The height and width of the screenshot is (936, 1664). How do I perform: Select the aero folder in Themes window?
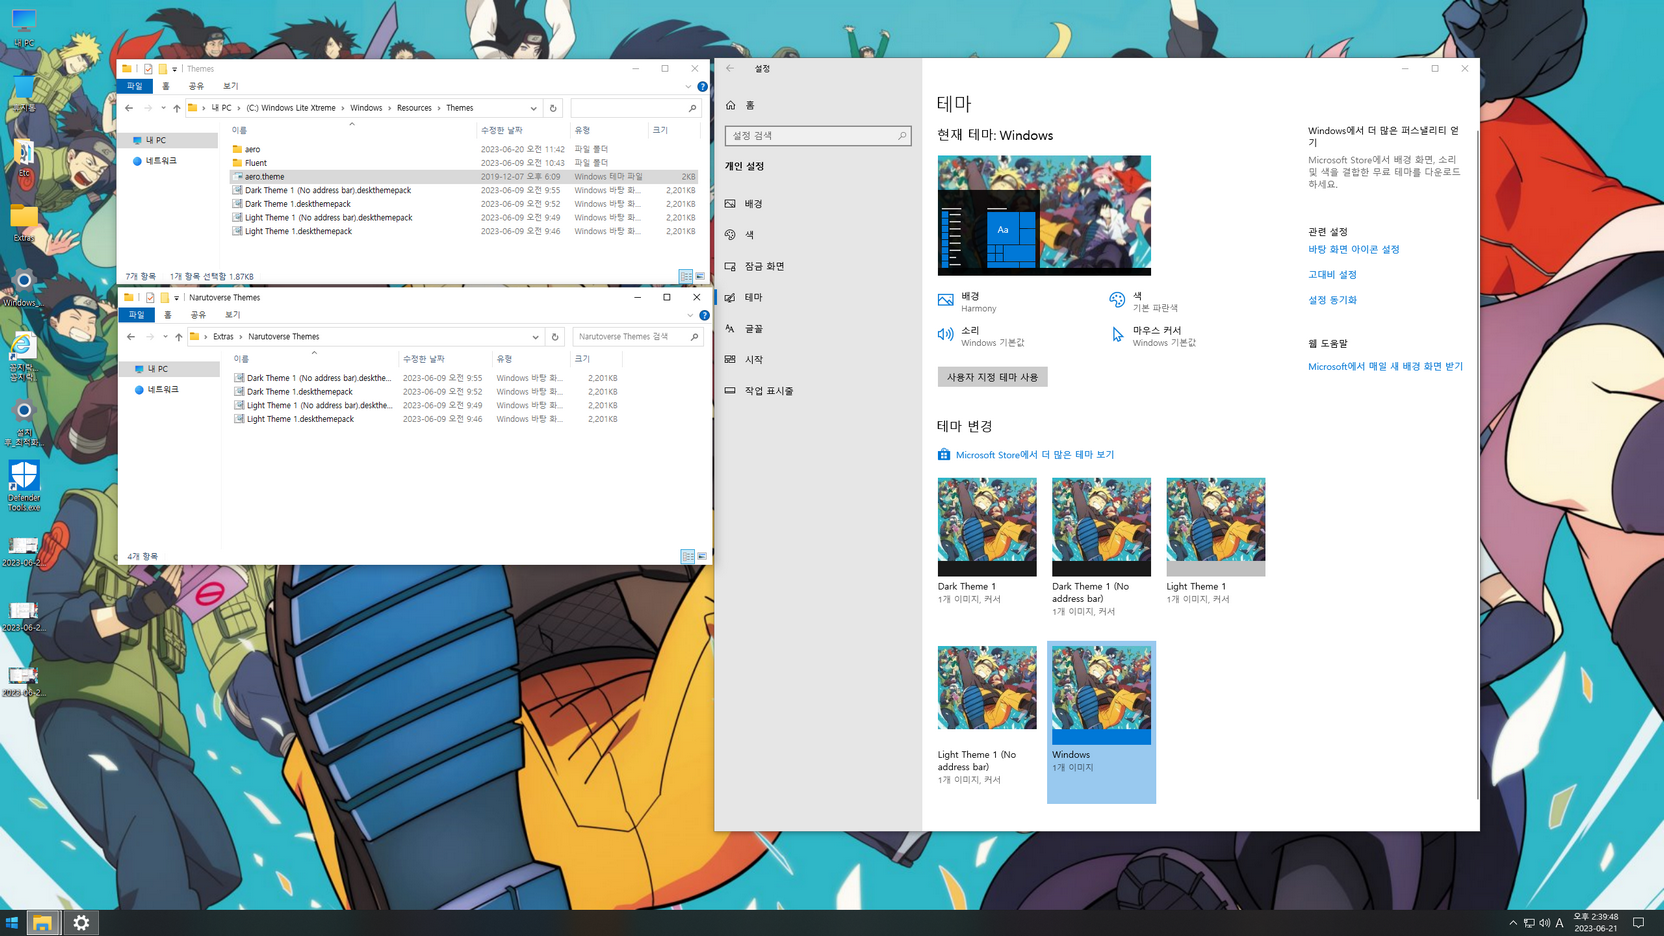[x=253, y=149]
